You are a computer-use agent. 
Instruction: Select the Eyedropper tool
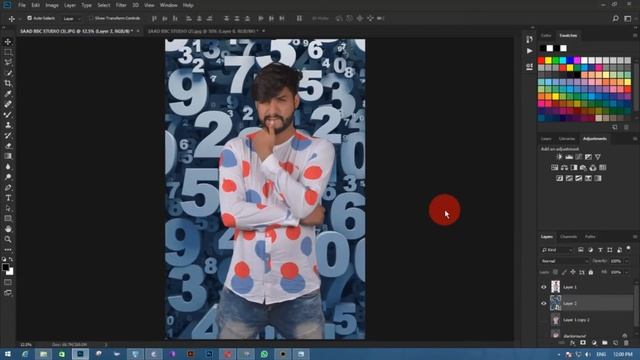[8, 94]
